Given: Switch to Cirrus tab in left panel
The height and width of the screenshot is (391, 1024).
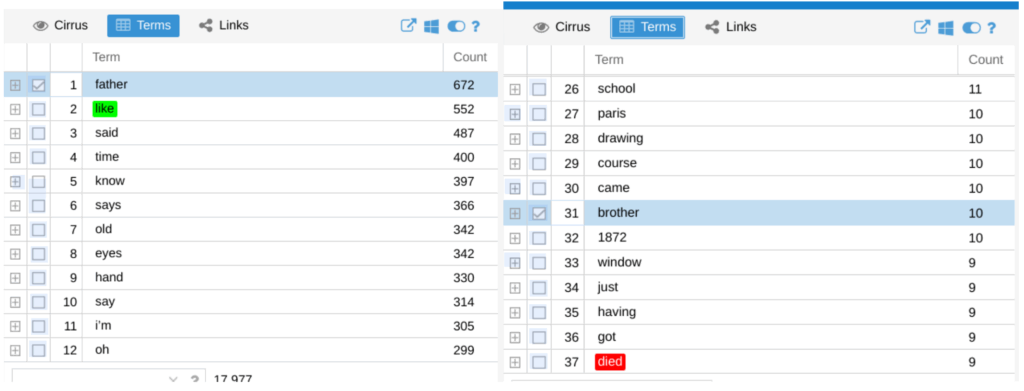Looking at the screenshot, I should click(60, 25).
